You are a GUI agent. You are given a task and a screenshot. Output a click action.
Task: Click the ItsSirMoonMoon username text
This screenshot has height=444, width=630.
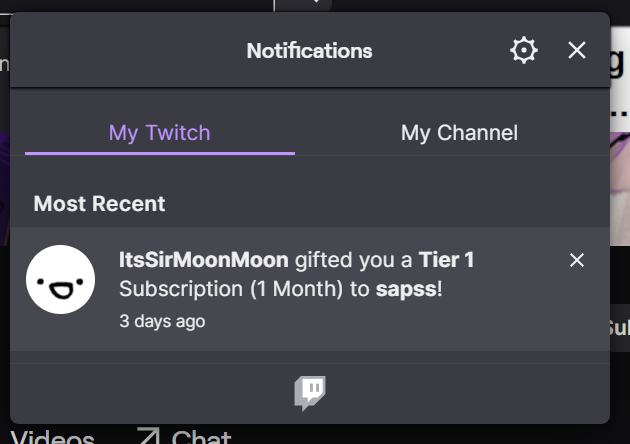click(x=204, y=261)
